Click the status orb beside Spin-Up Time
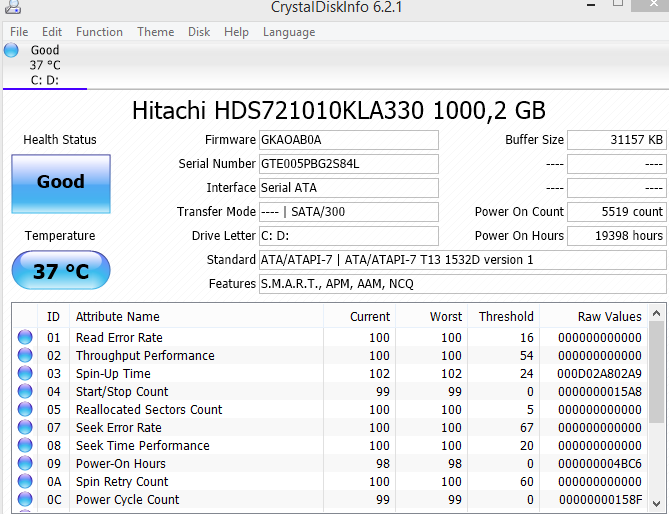This screenshot has width=669, height=514. pos(25,374)
